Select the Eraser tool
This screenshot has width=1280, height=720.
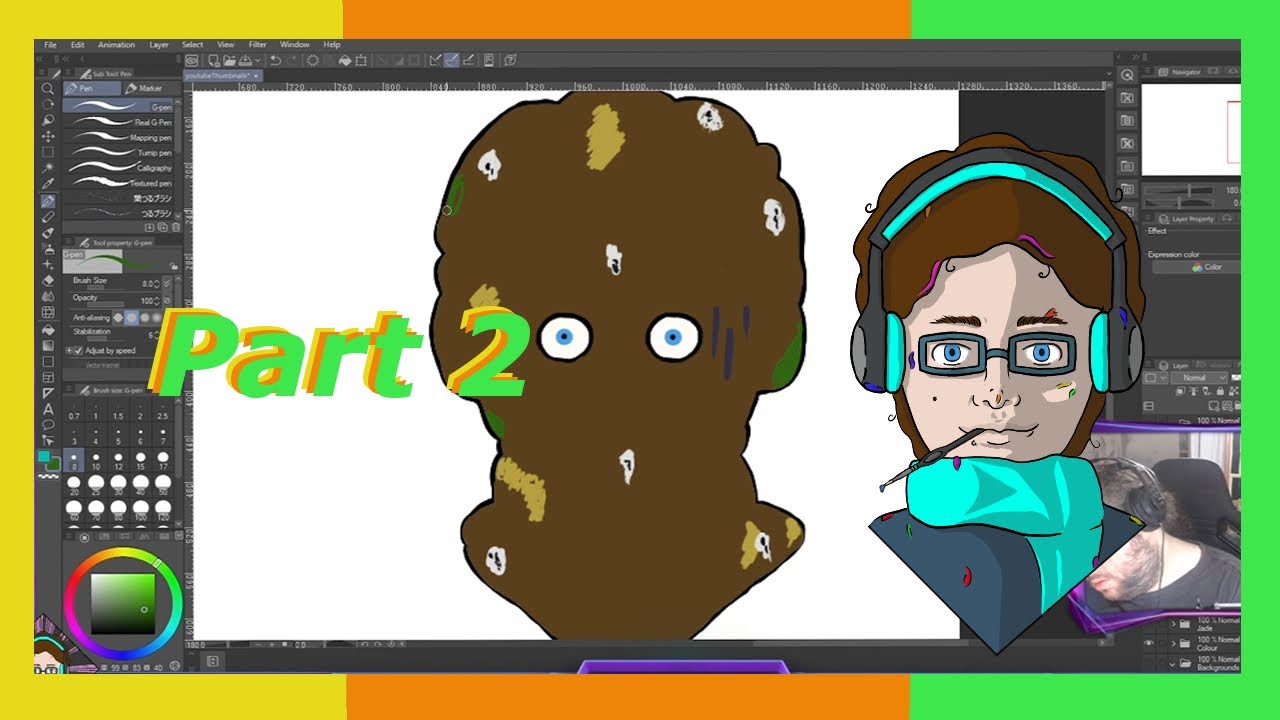click(x=48, y=280)
